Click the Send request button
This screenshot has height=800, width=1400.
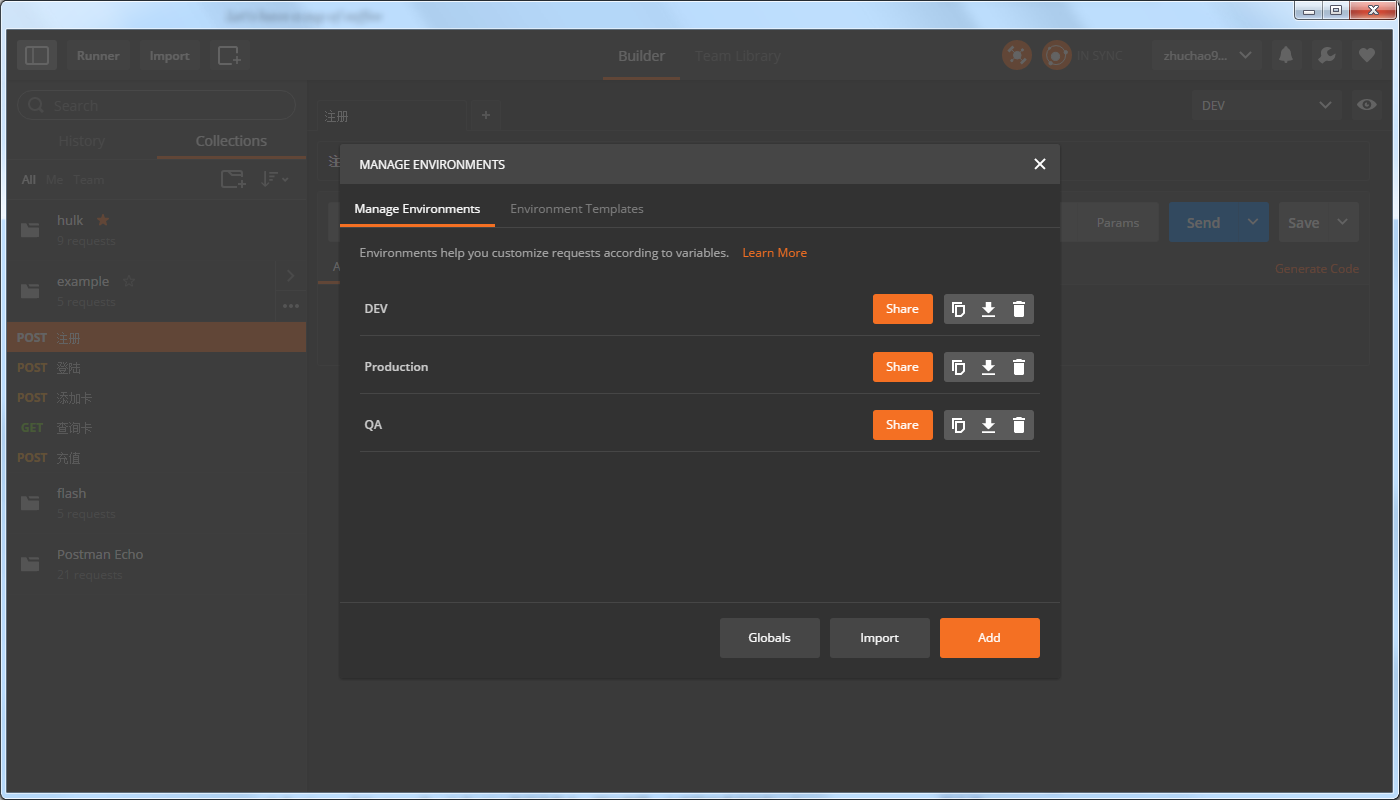point(1203,222)
